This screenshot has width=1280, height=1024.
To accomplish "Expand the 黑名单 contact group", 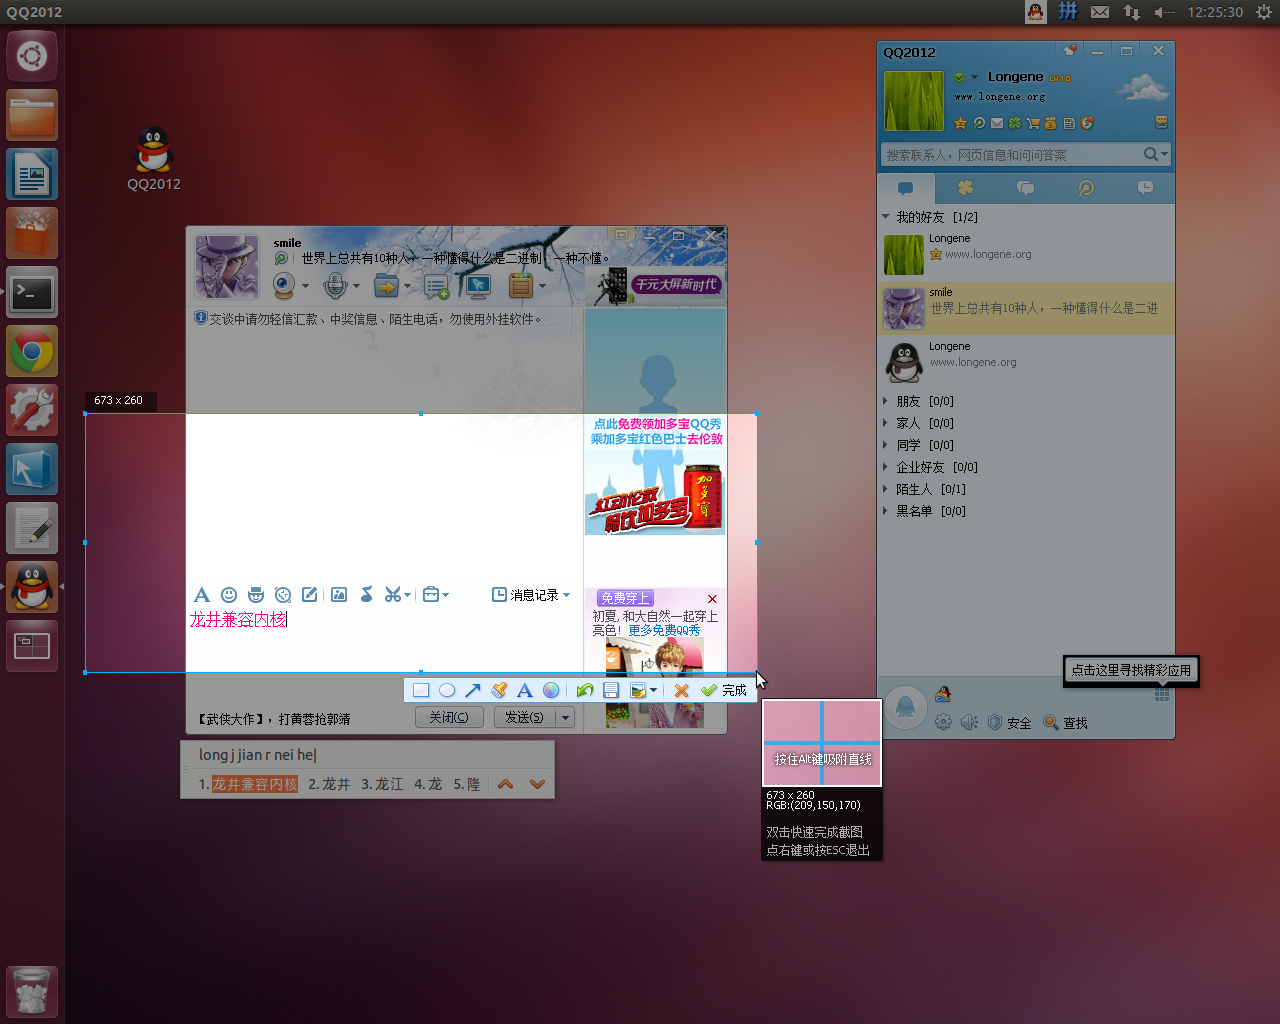I will tap(886, 511).
